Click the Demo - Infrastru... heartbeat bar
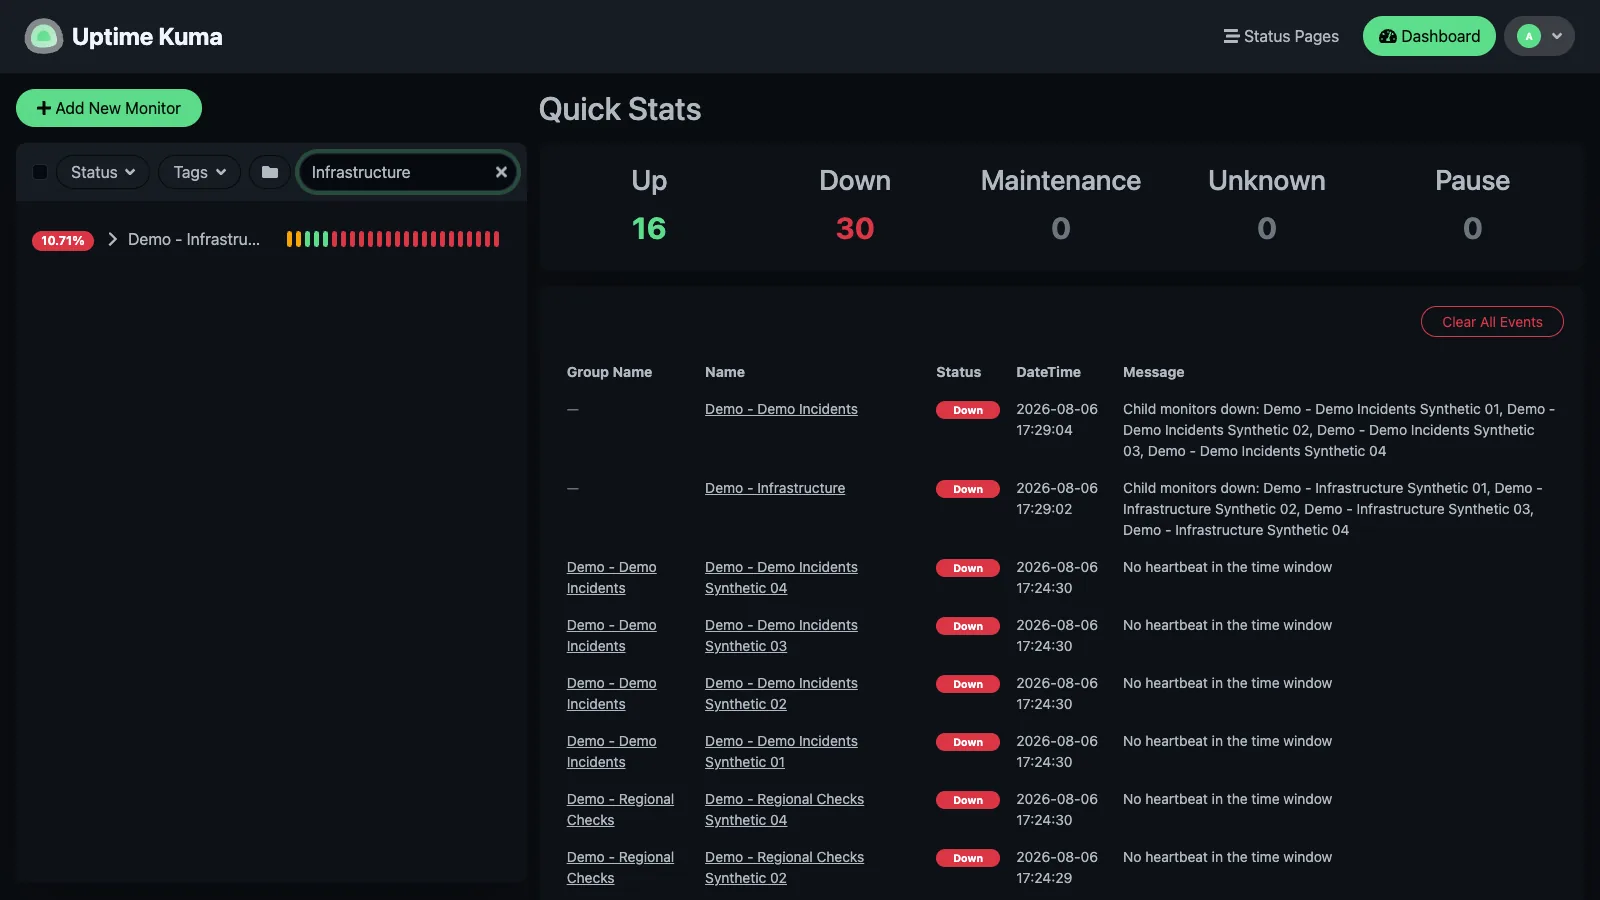1600x900 pixels. click(x=393, y=239)
